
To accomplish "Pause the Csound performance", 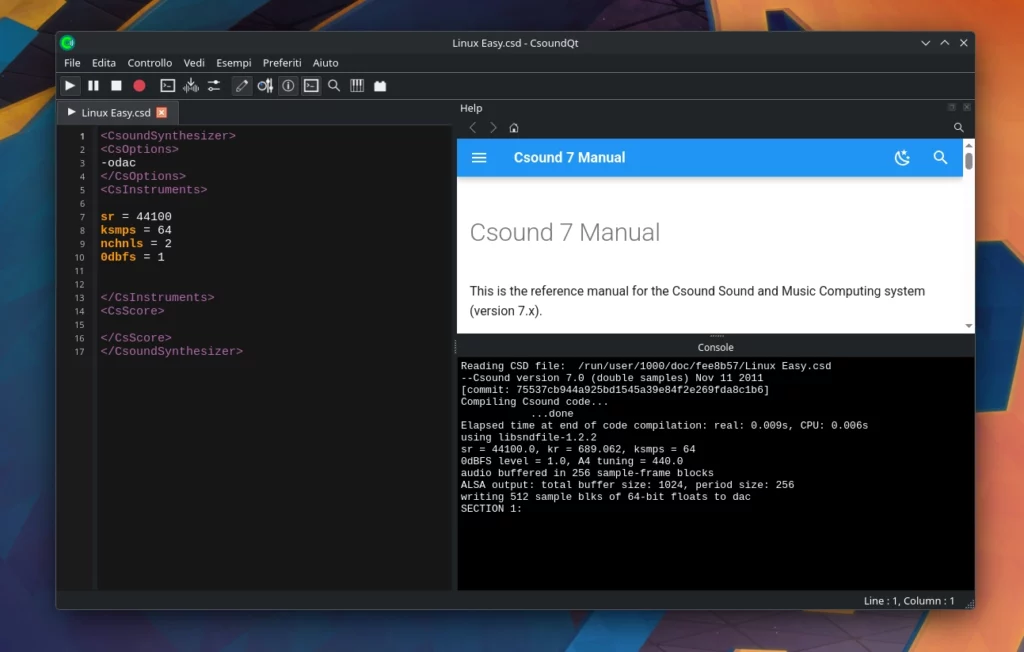I will coord(93,86).
